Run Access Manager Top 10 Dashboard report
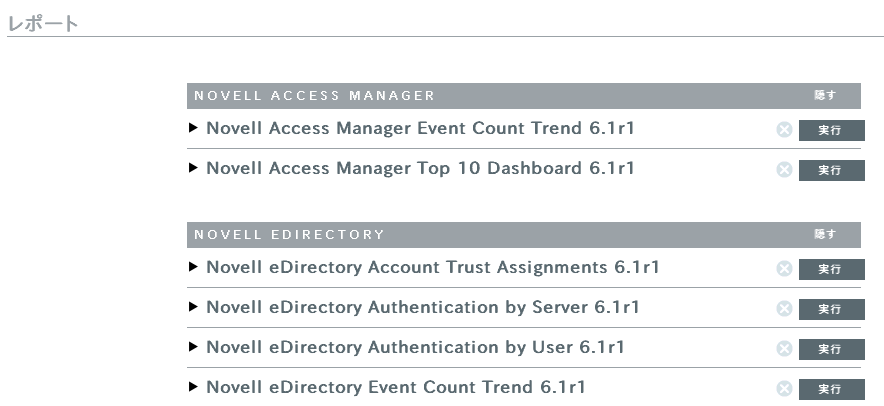Viewport: 884px width, 406px height. coord(831,171)
